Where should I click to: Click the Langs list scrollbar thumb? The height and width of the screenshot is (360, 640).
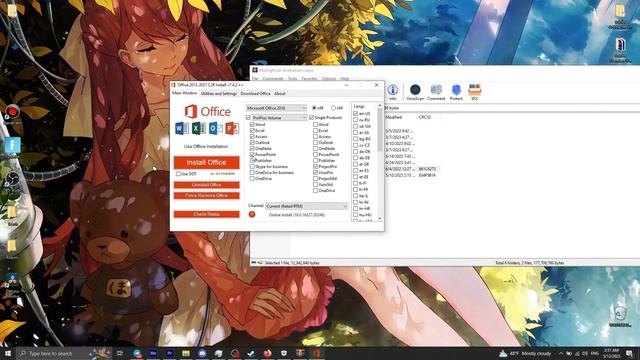pyautogui.click(x=380, y=129)
